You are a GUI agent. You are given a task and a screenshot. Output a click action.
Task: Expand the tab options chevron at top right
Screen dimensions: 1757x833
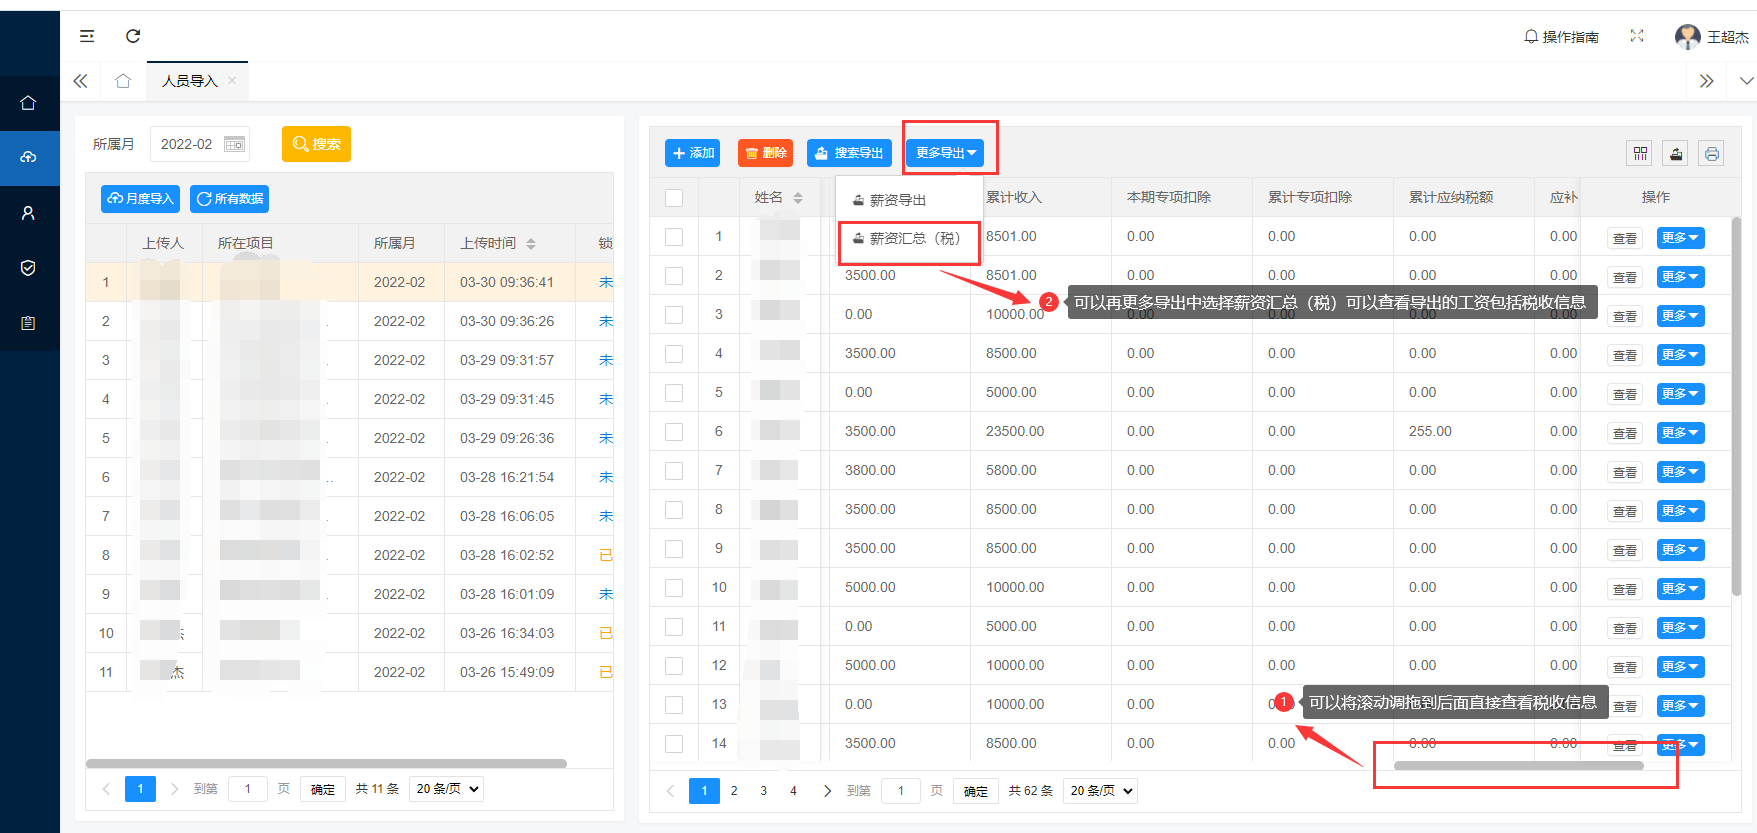click(x=1746, y=81)
